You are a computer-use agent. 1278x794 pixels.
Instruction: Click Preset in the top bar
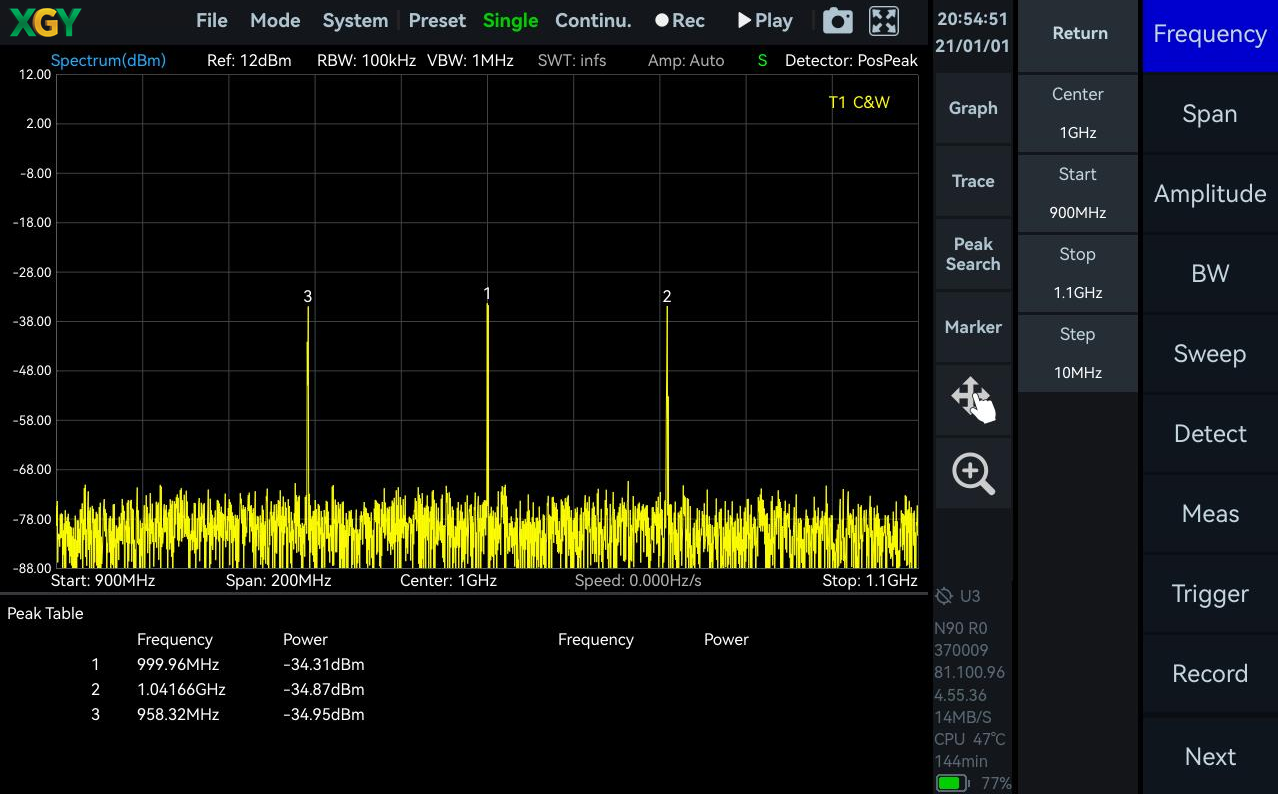click(x=437, y=21)
